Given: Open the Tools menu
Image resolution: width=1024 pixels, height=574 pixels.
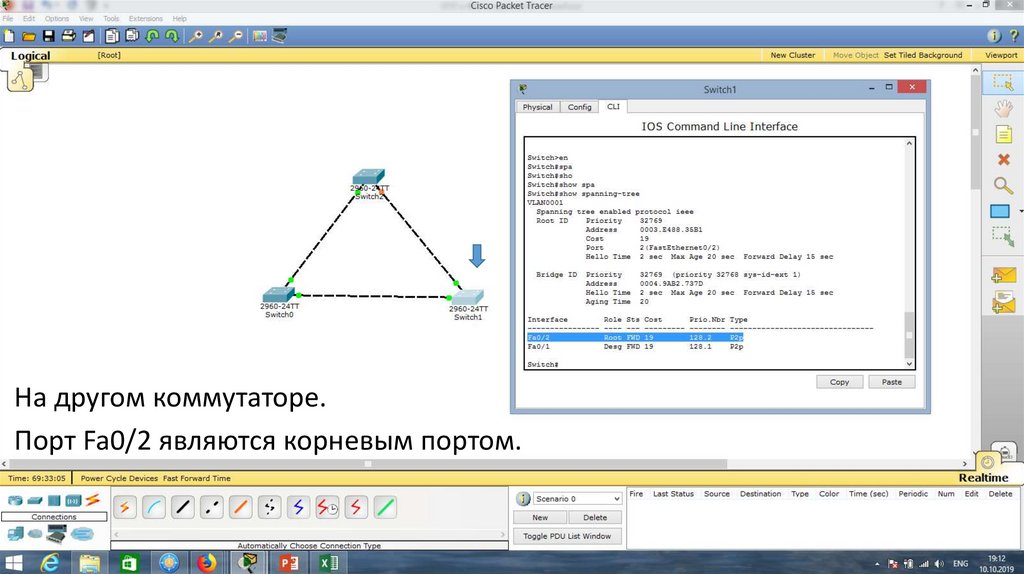Looking at the screenshot, I should 111,19.
